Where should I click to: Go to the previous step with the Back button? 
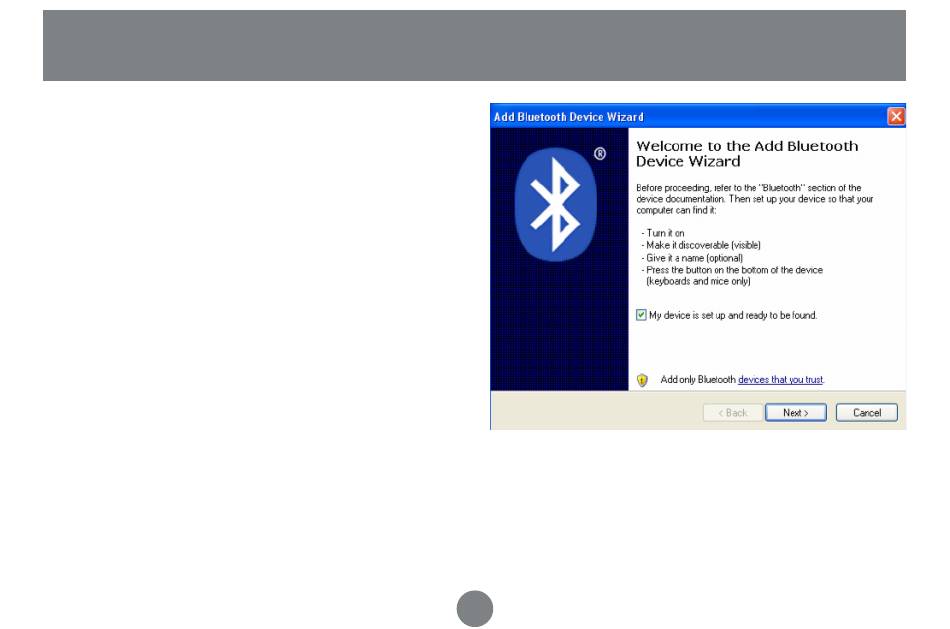coord(732,413)
